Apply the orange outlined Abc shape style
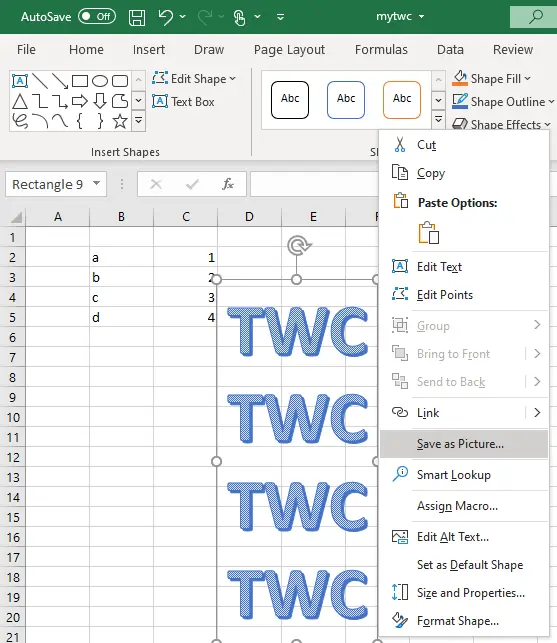 tap(402, 100)
